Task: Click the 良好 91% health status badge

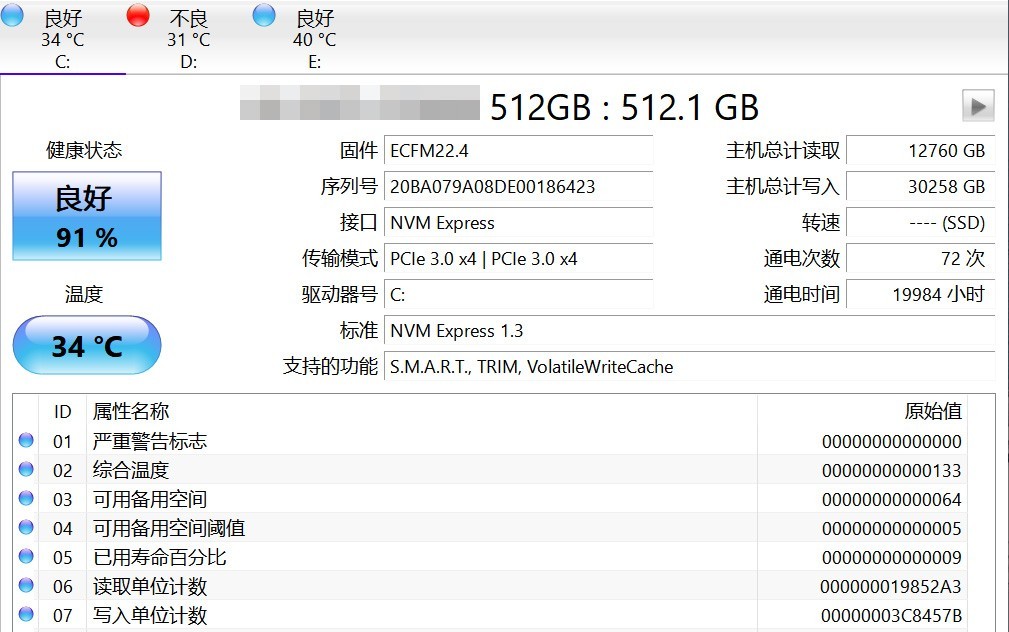Action: tap(86, 217)
